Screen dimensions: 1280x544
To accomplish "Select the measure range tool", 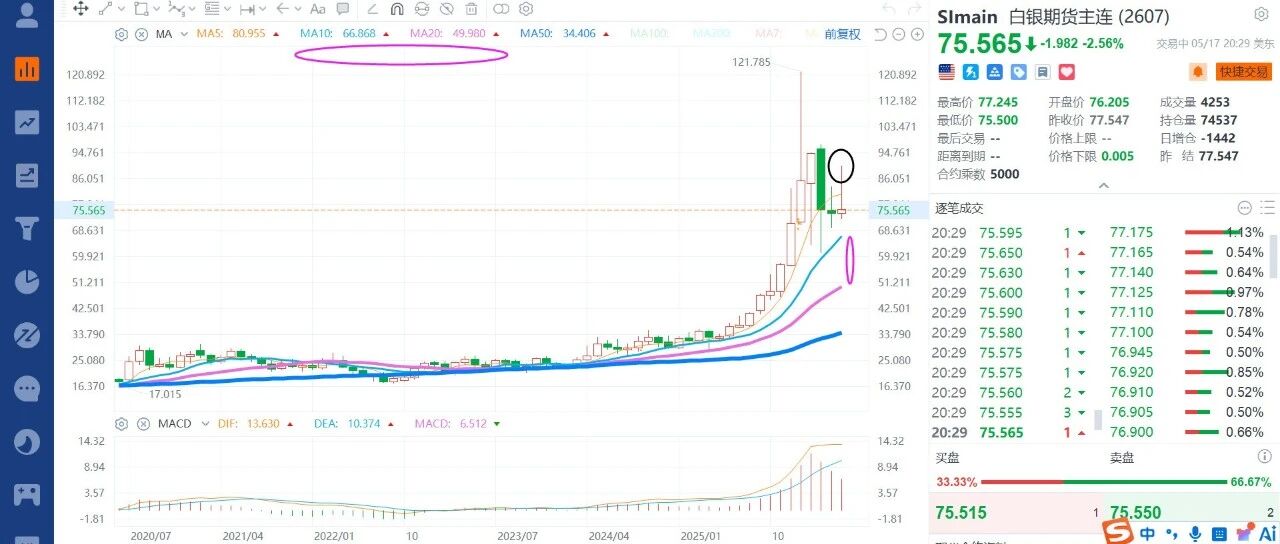I will (247, 9).
